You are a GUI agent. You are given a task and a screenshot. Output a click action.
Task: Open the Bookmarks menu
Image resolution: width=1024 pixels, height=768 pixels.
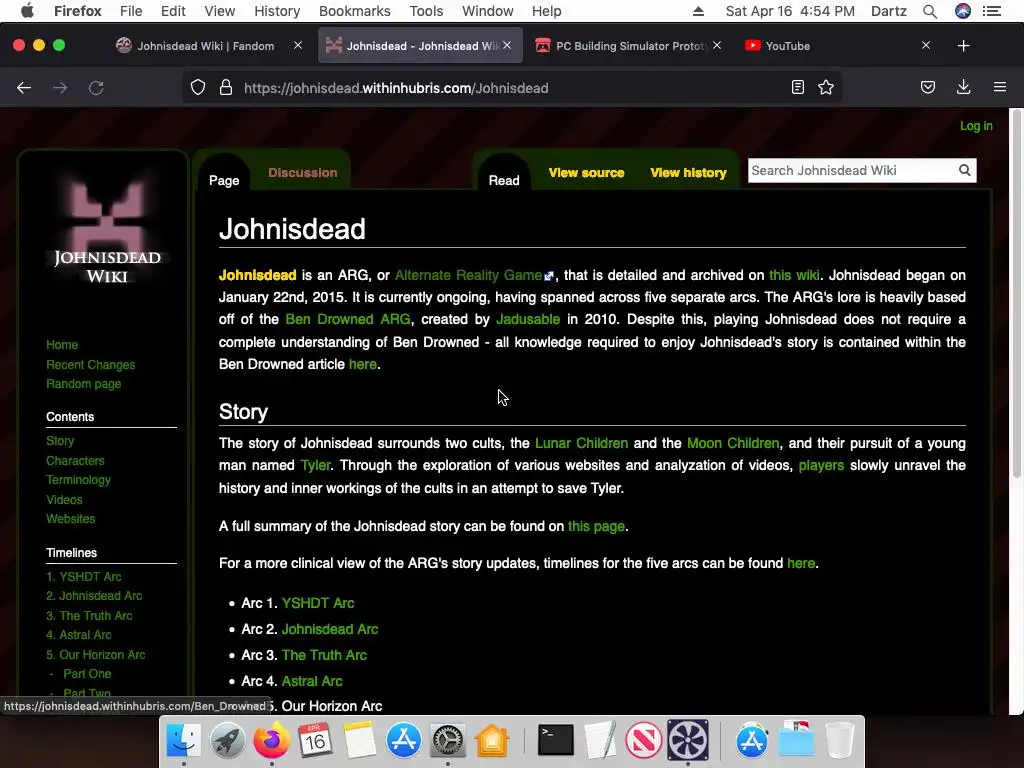pos(355,11)
